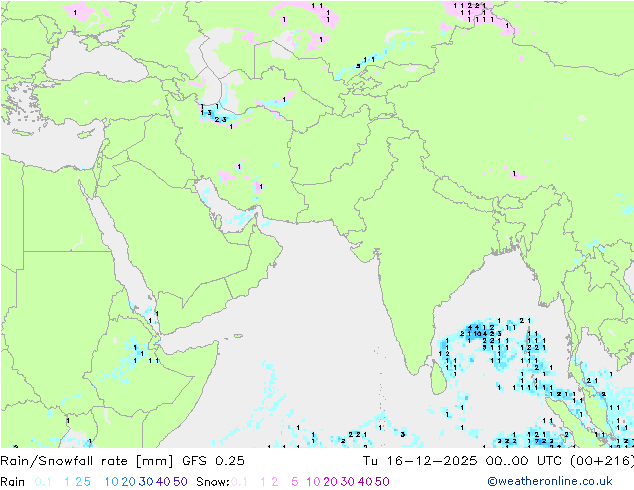
Task: Select the 10 value in Snow legend
Action: coord(313,482)
